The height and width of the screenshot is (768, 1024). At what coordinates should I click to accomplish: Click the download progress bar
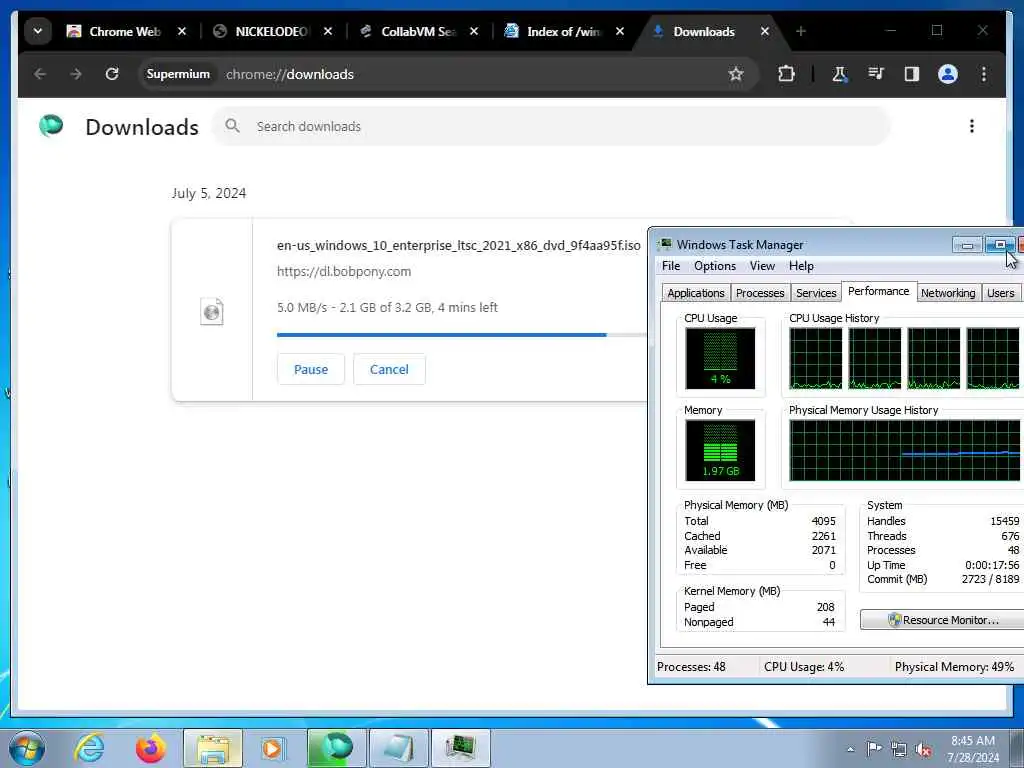462,335
